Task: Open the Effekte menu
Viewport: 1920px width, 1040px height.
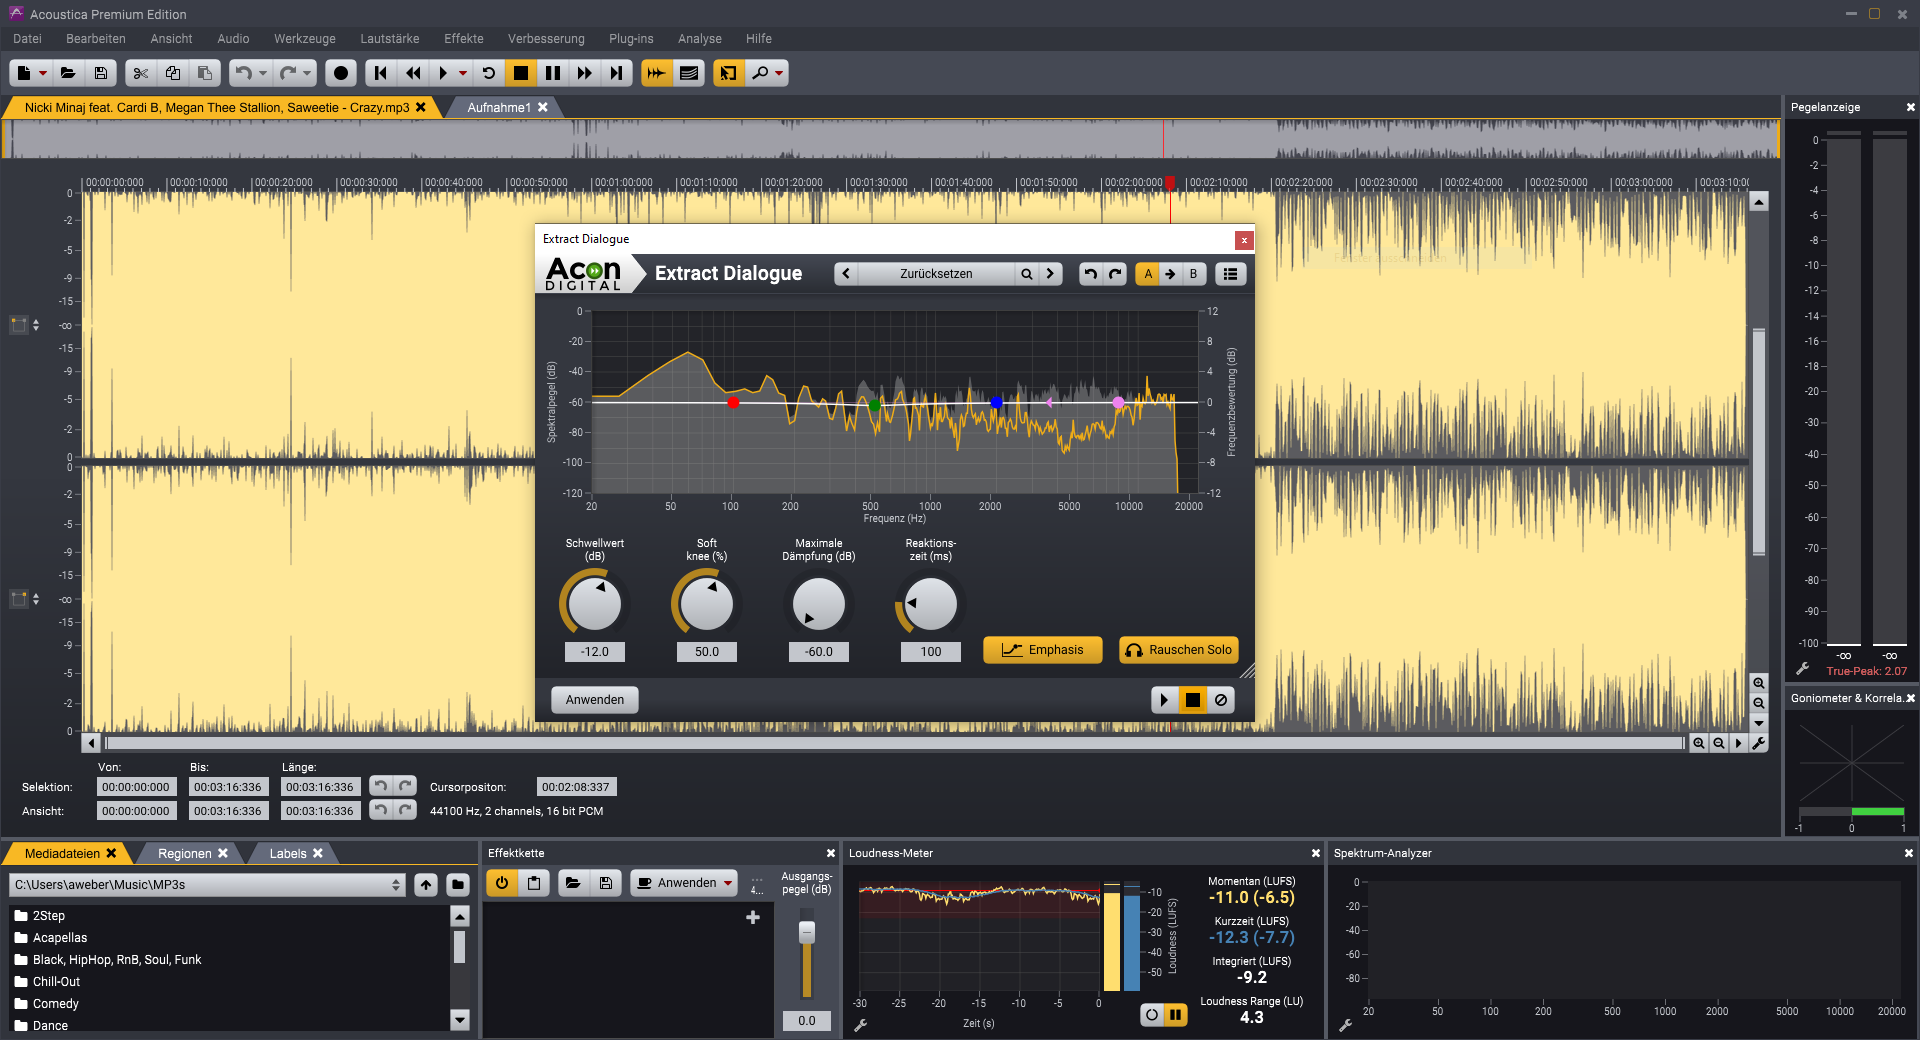Action: coord(463,39)
